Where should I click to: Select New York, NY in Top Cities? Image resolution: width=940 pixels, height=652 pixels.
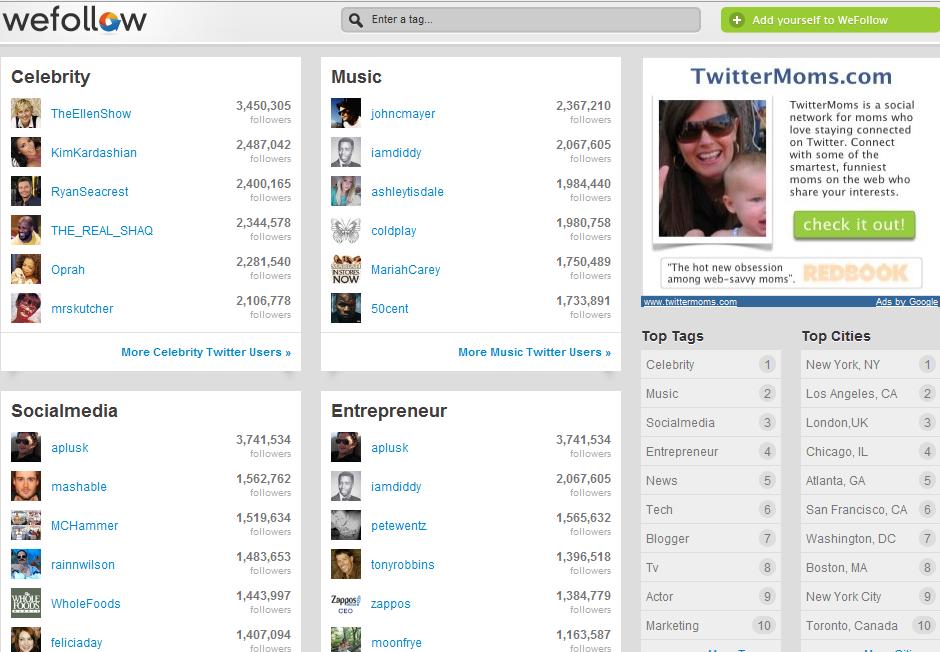(x=870, y=364)
